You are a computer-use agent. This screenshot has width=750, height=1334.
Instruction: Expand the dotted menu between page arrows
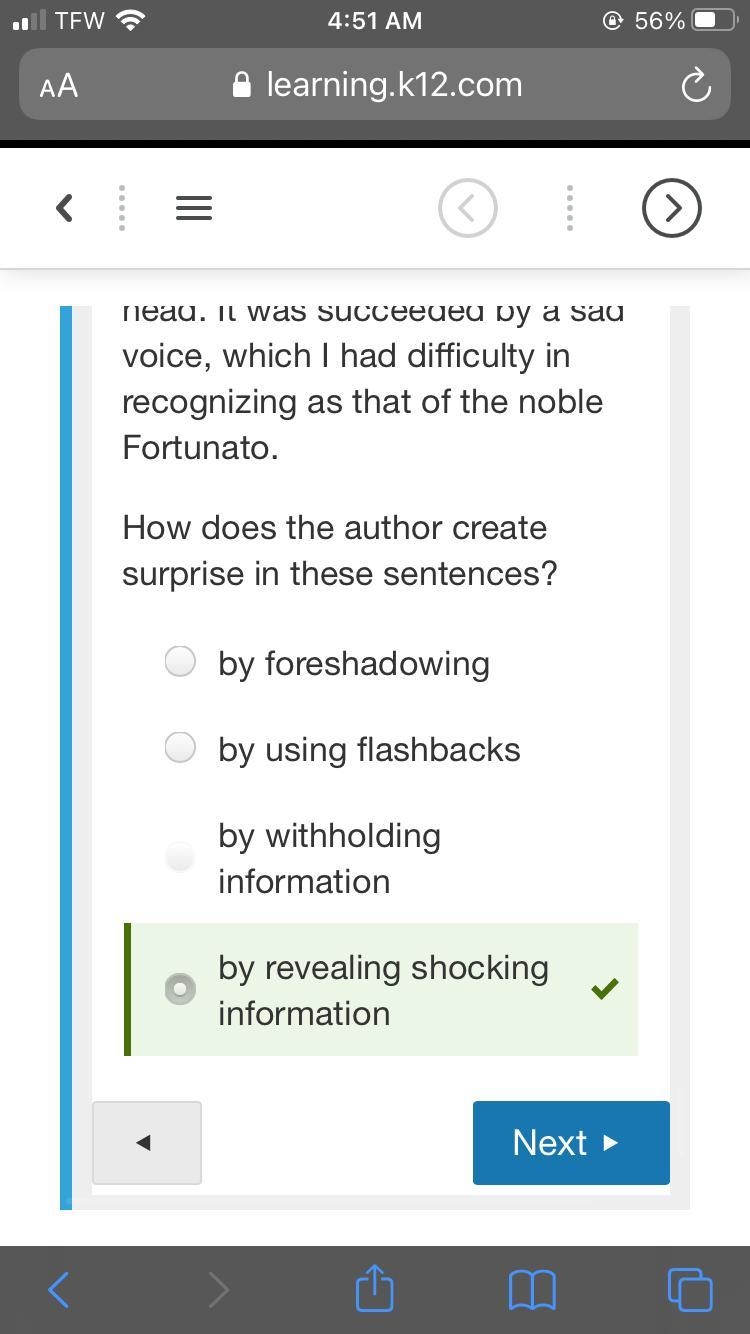pyautogui.click(x=570, y=208)
